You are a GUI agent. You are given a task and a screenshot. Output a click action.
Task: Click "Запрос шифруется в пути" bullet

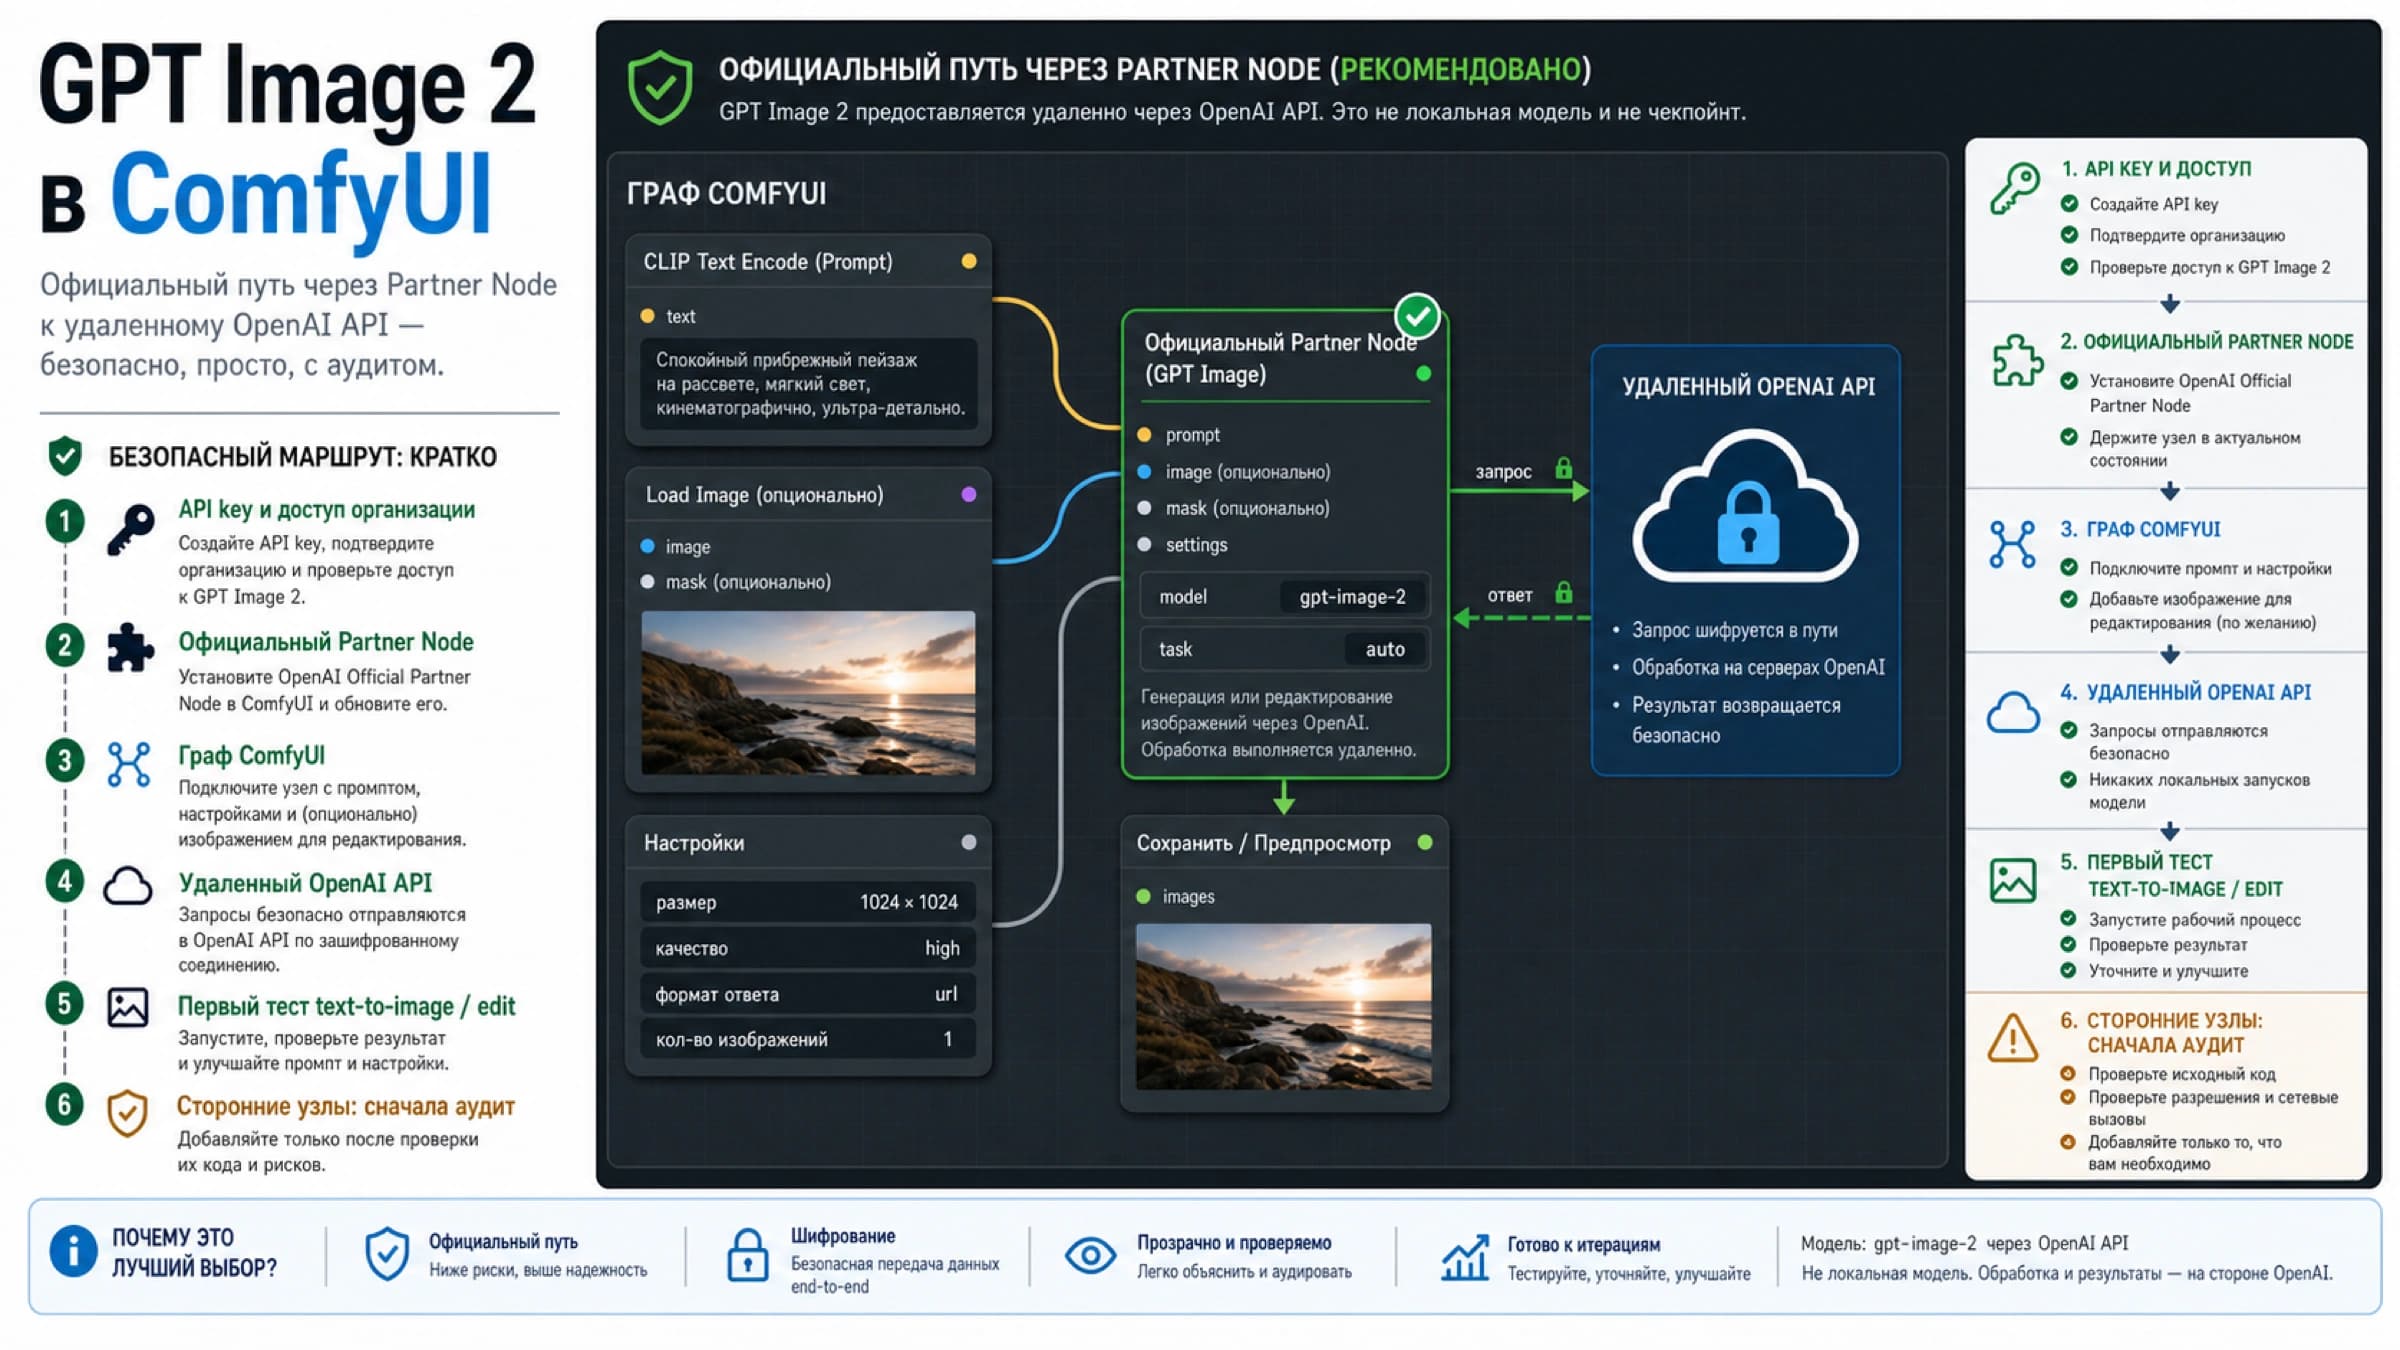(1724, 630)
